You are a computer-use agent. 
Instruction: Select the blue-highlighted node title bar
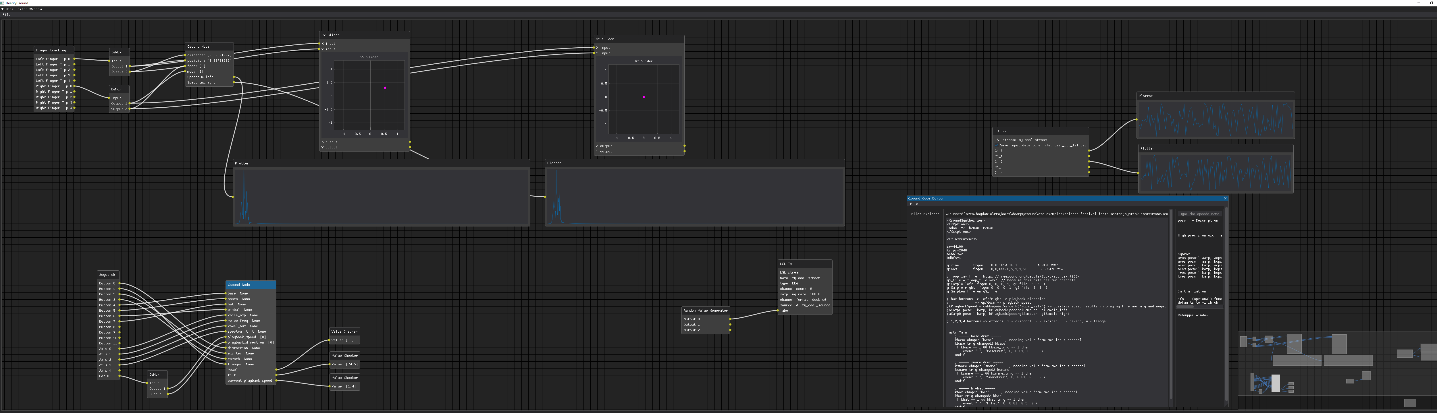click(250, 284)
